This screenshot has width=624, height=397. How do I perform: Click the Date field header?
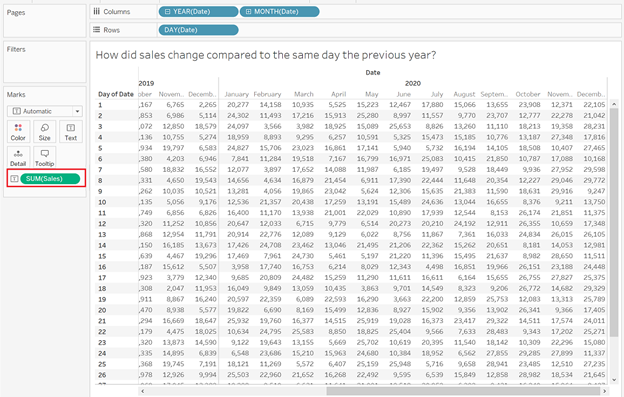(x=373, y=72)
